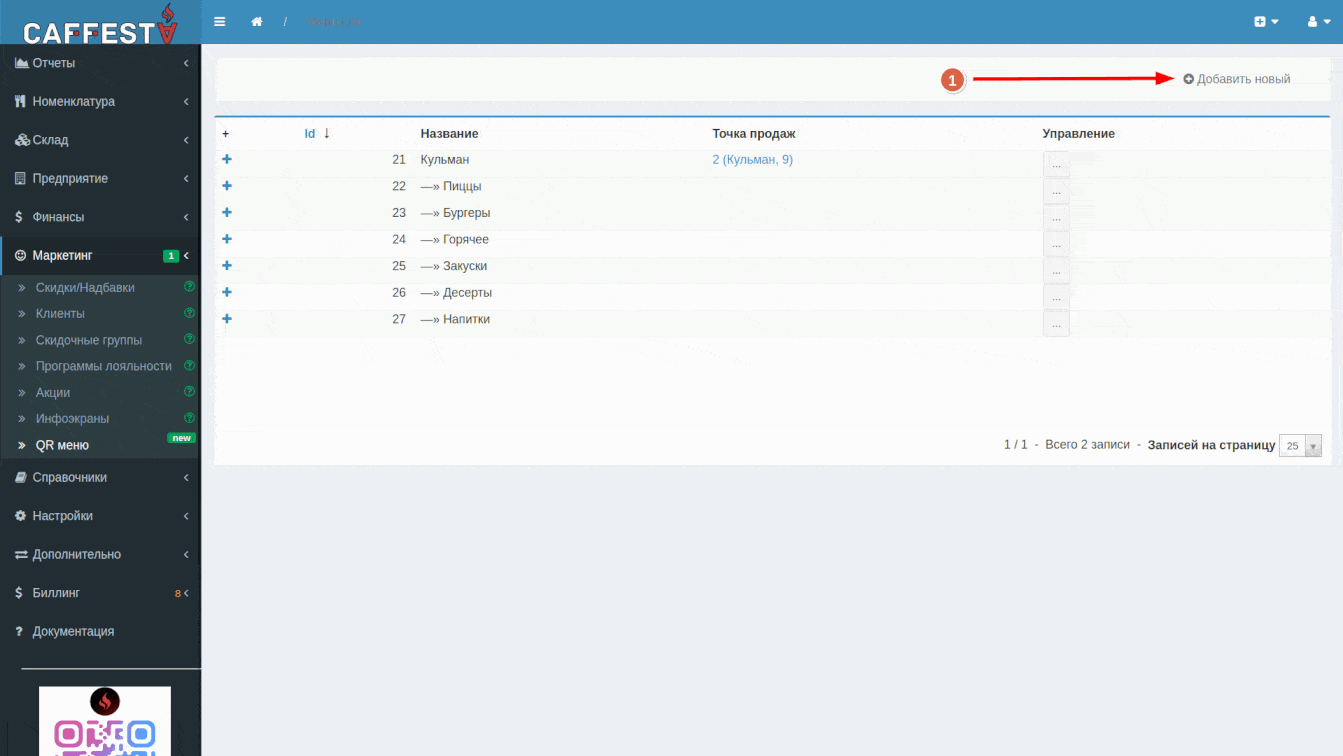Screen dimensions: 1343x756
Task: Expand the Справочники sidebar menu
Action: [x=100, y=477]
